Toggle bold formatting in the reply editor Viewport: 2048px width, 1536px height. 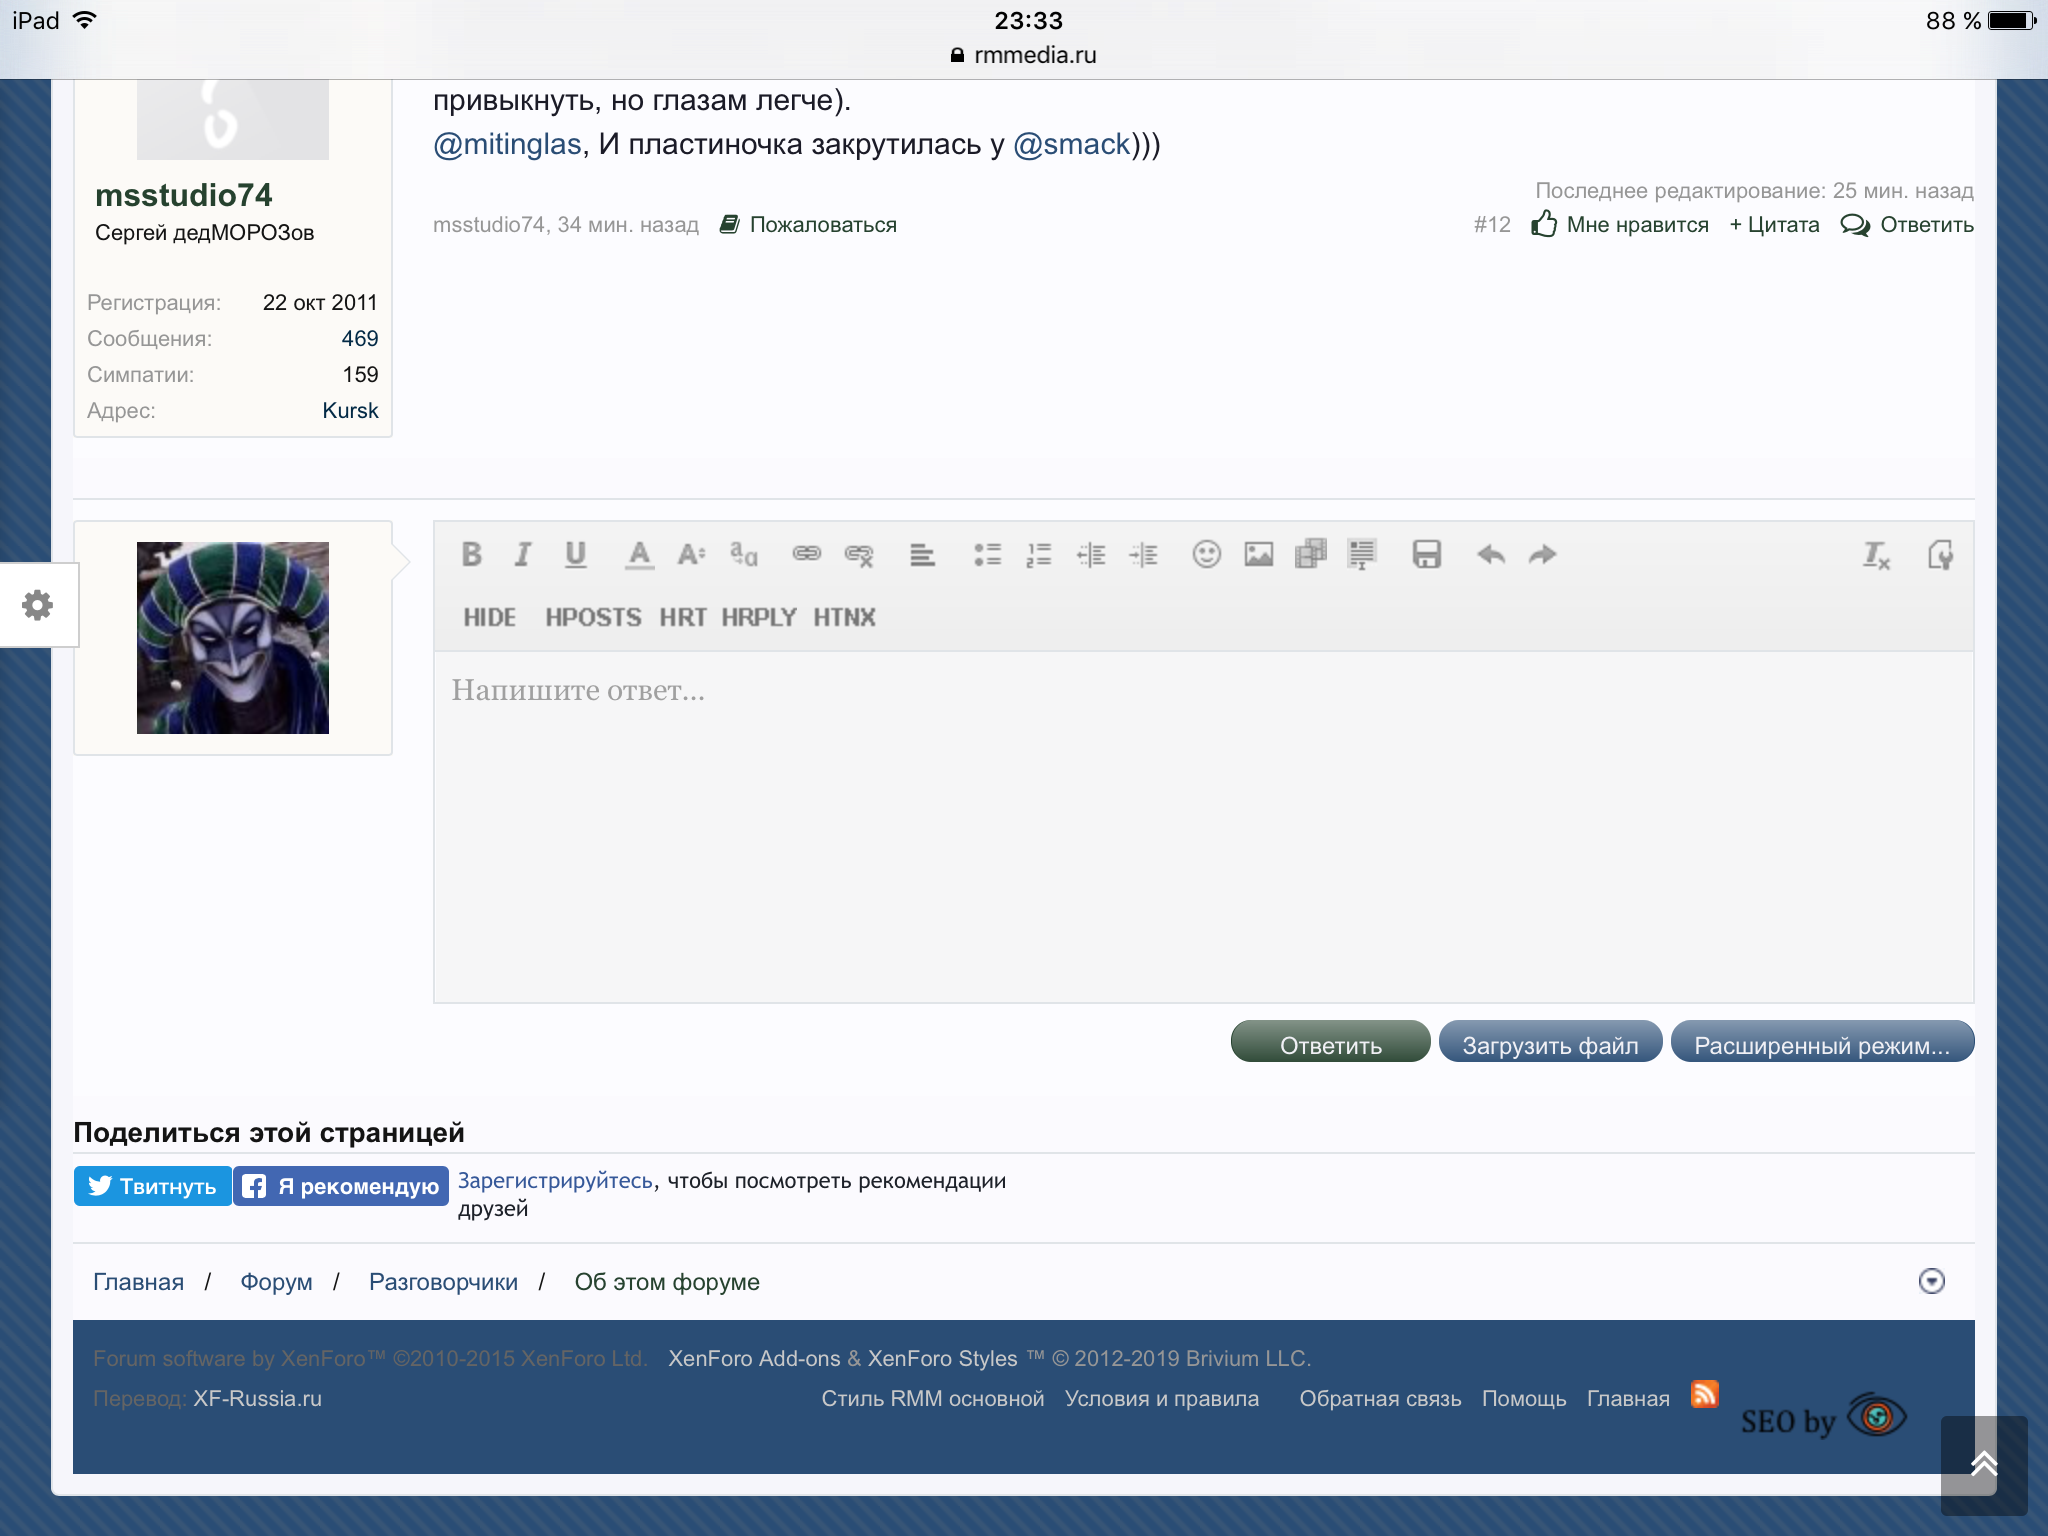472,554
